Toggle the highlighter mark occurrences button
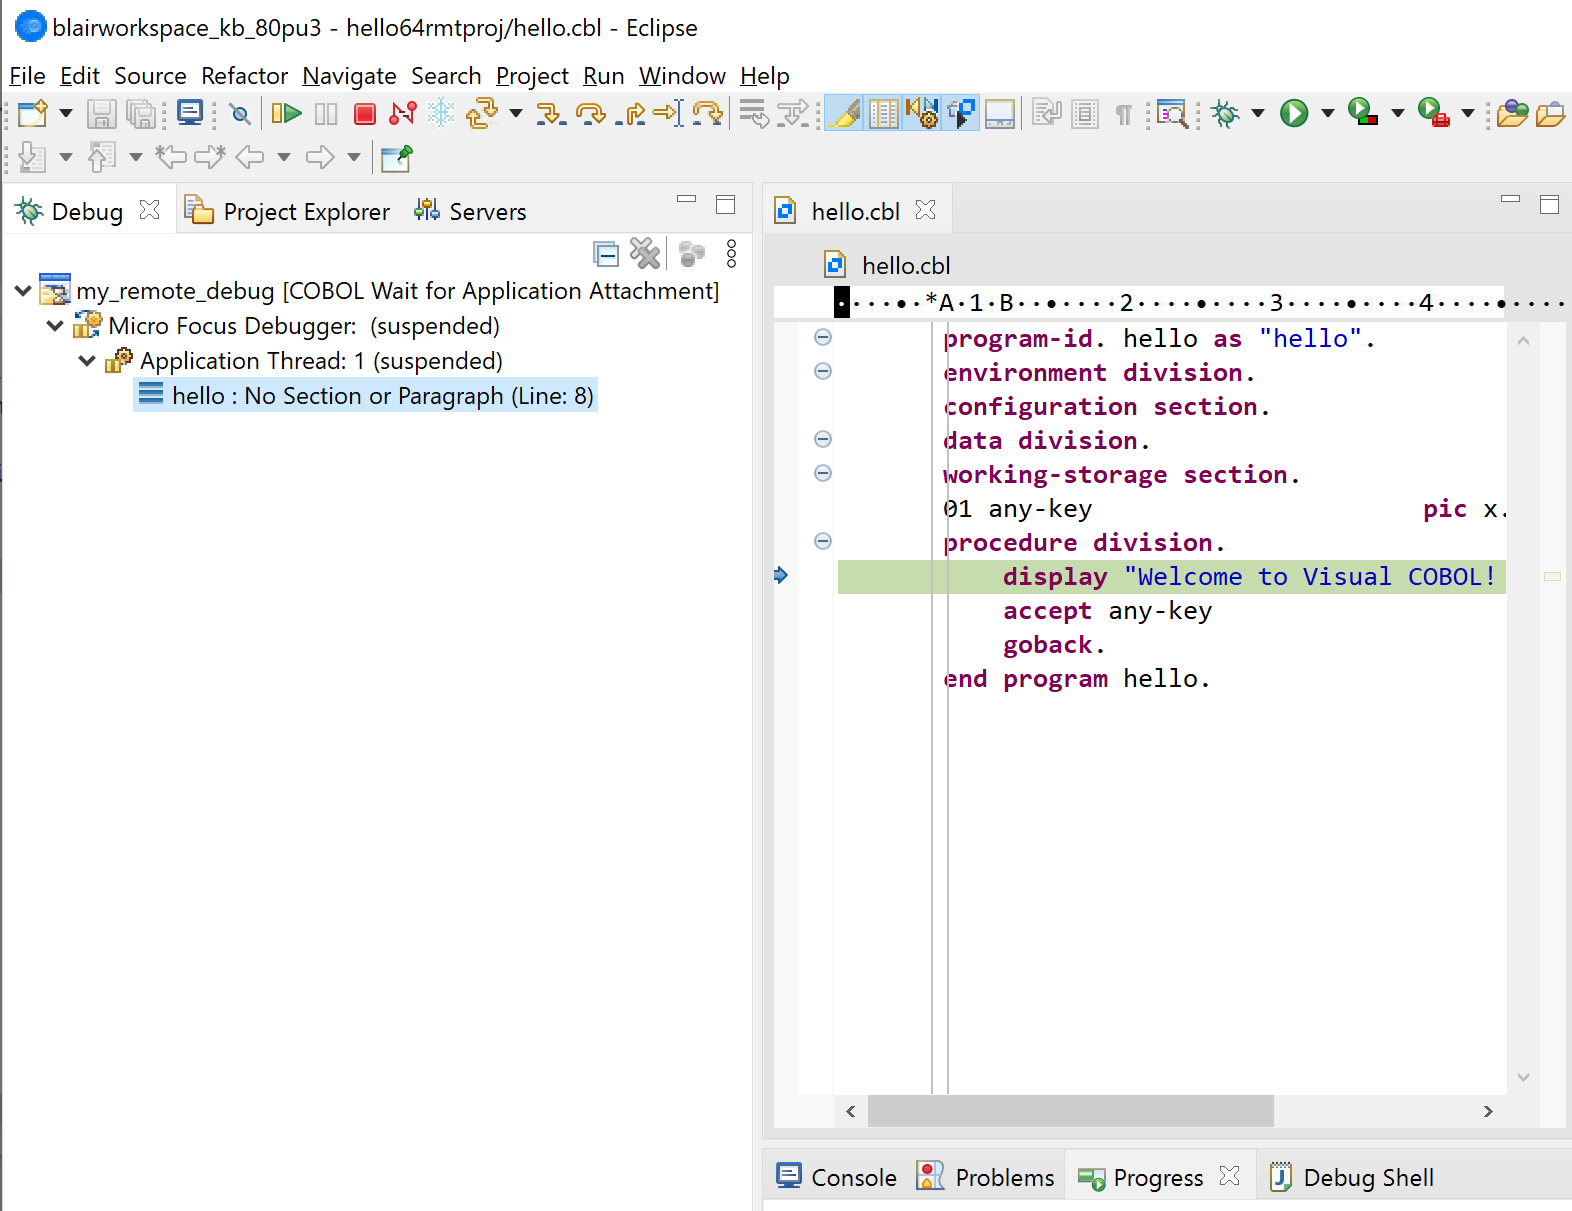Image resolution: width=1572 pixels, height=1211 pixels. (x=844, y=114)
